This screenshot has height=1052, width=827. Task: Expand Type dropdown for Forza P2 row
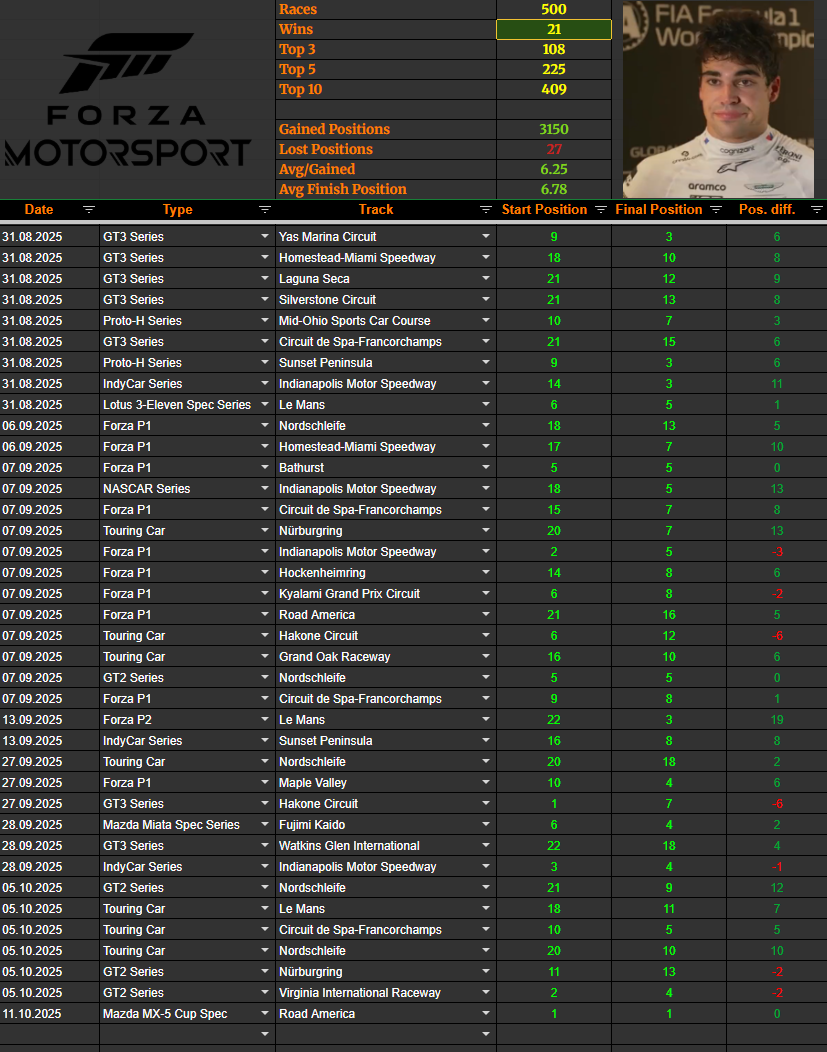[x=265, y=719]
